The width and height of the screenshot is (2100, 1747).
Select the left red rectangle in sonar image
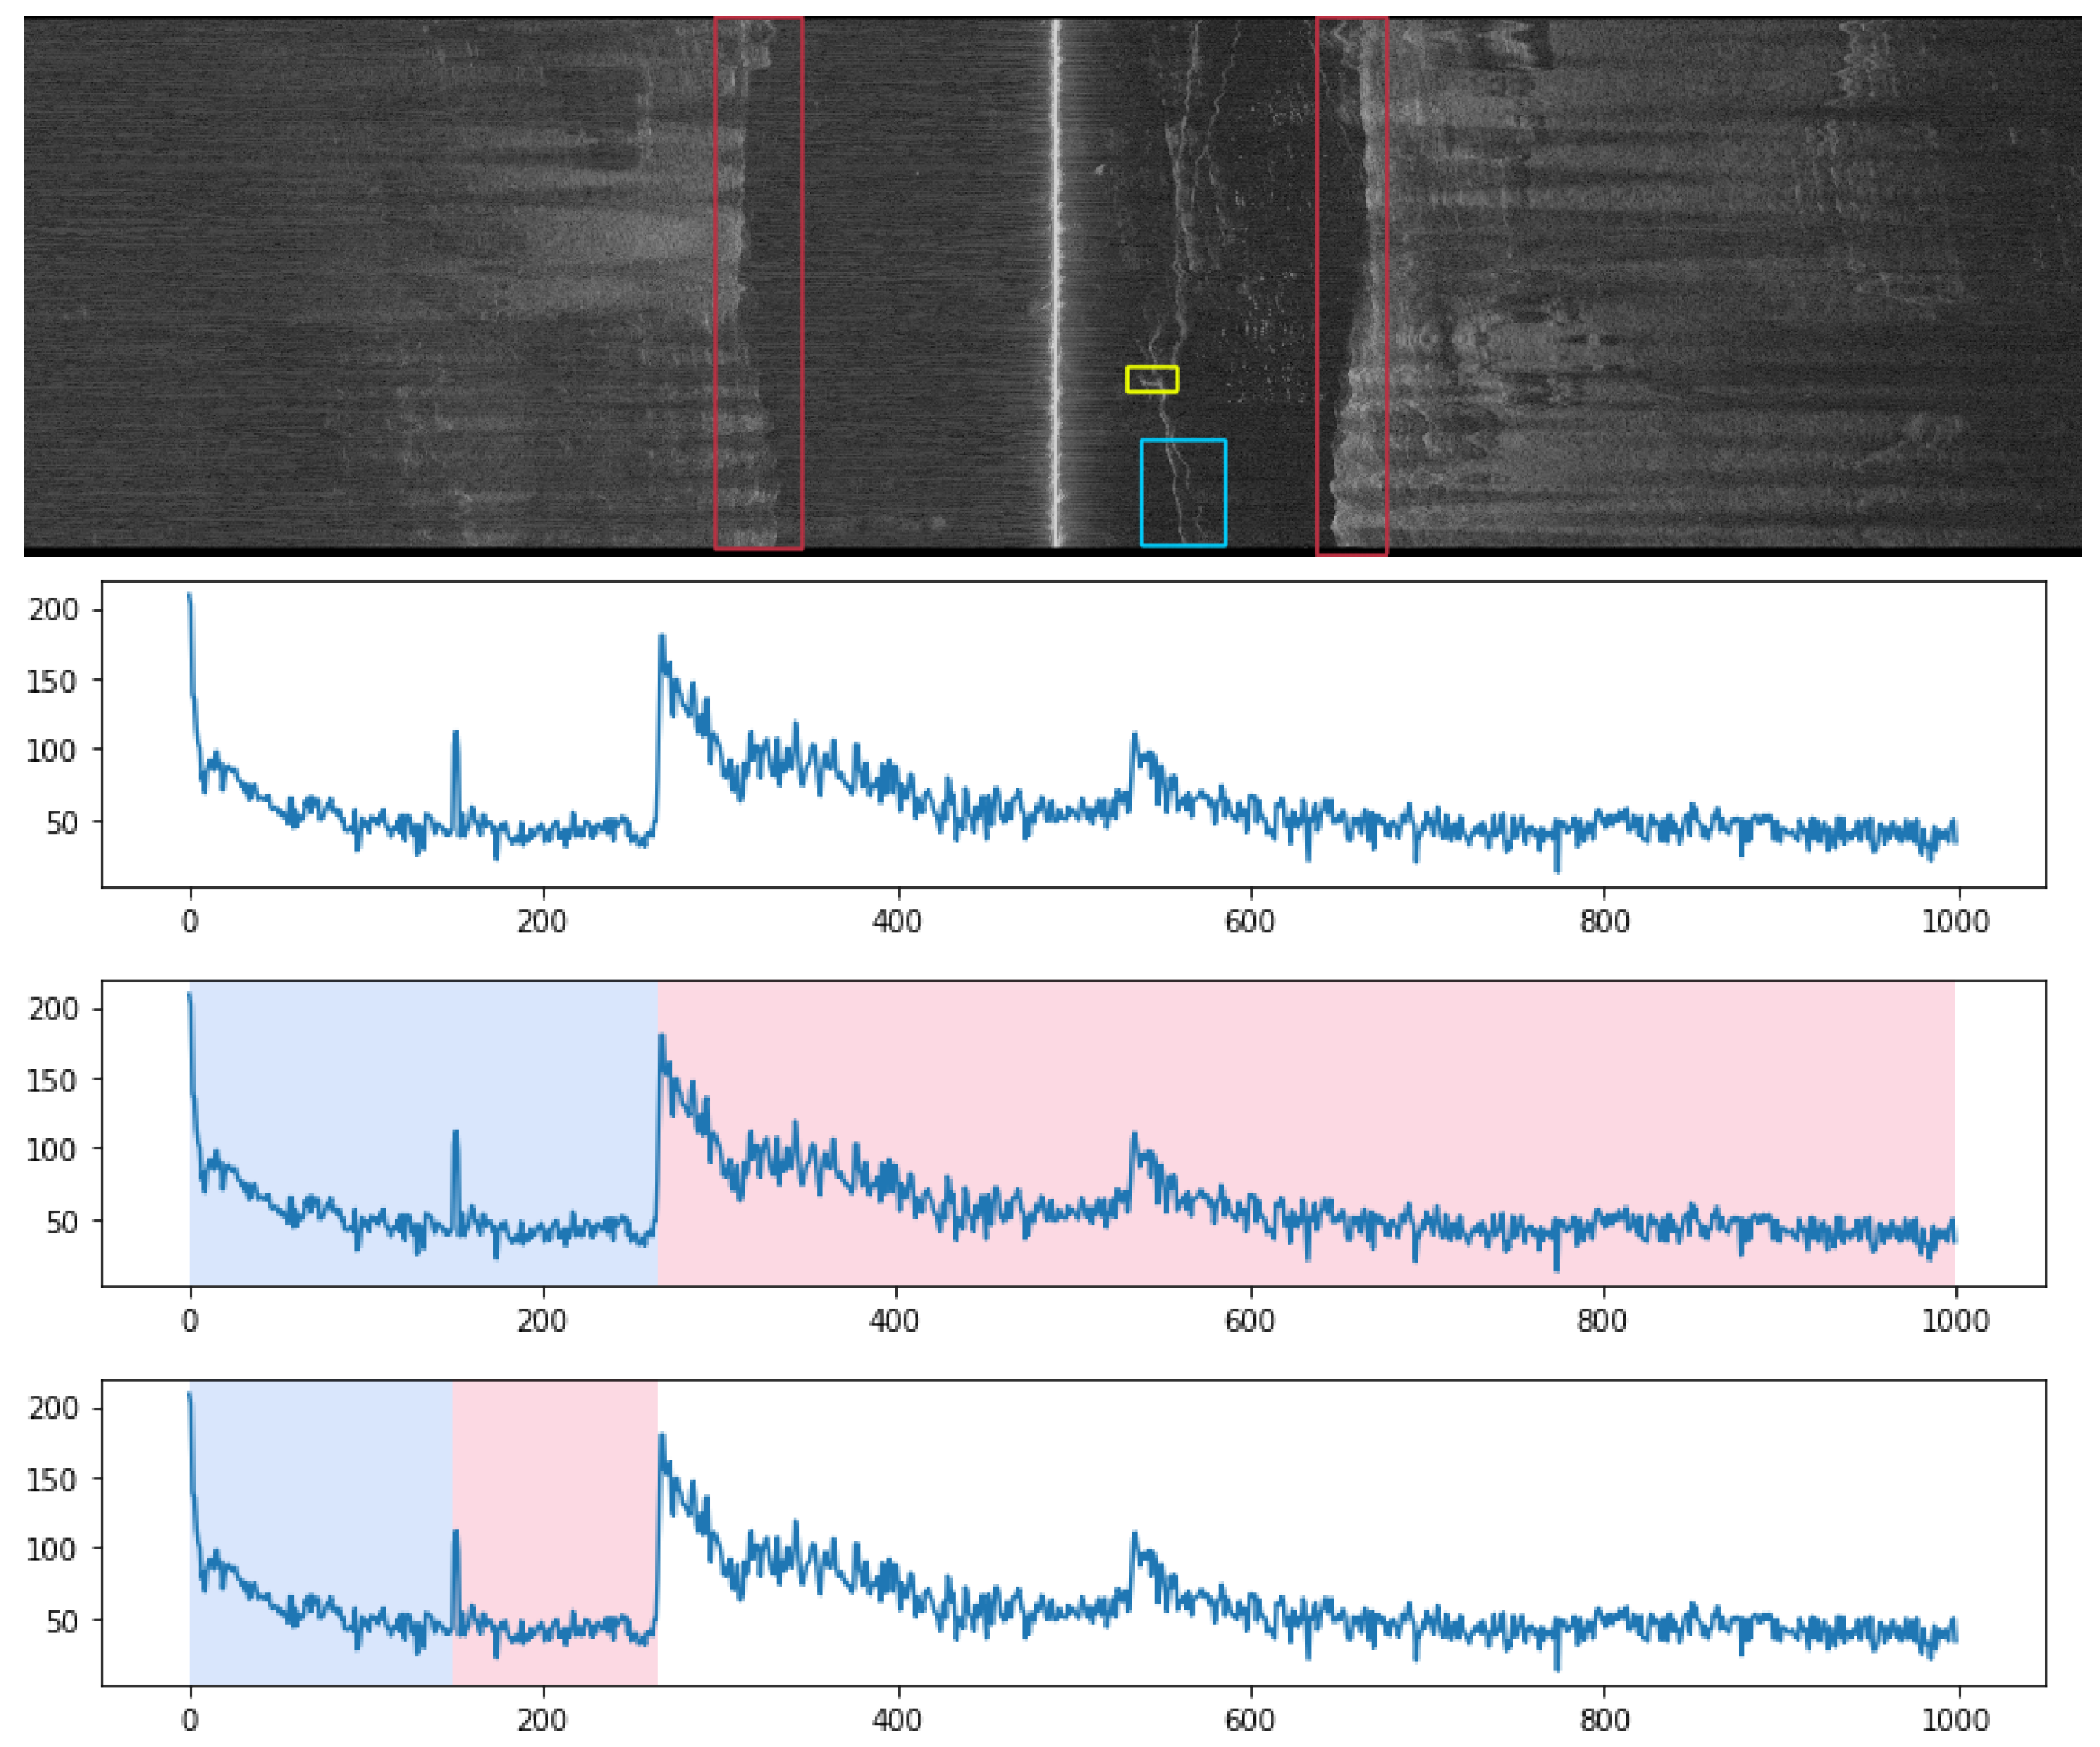point(758,283)
